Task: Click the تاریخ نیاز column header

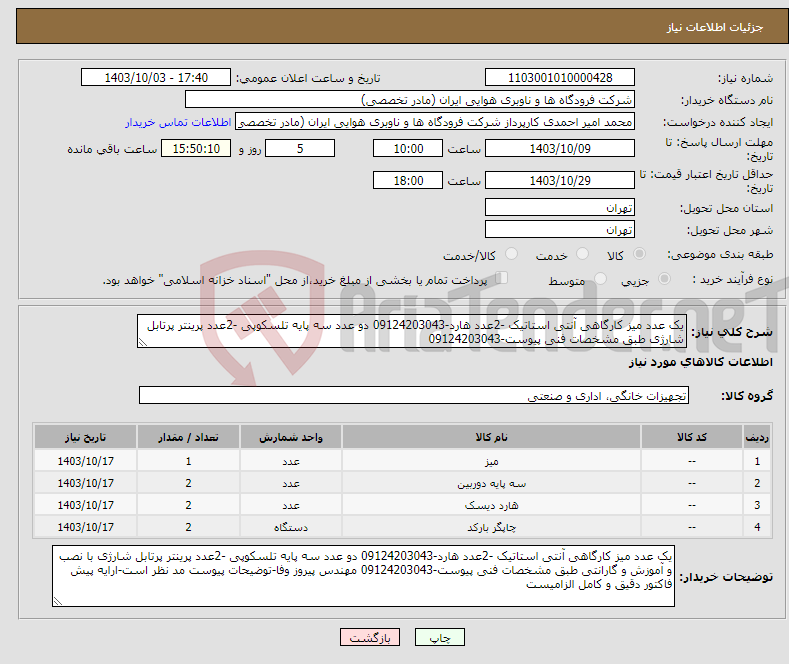Action: [86, 437]
